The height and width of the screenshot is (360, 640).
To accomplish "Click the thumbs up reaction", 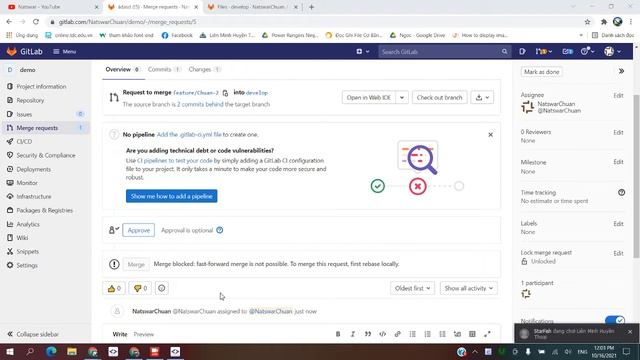I will click(x=114, y=288).
